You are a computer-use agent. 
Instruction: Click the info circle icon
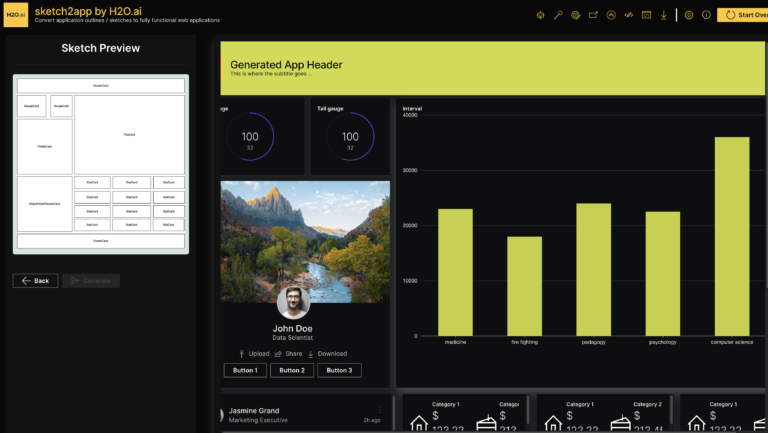click(x=706, y=15)
